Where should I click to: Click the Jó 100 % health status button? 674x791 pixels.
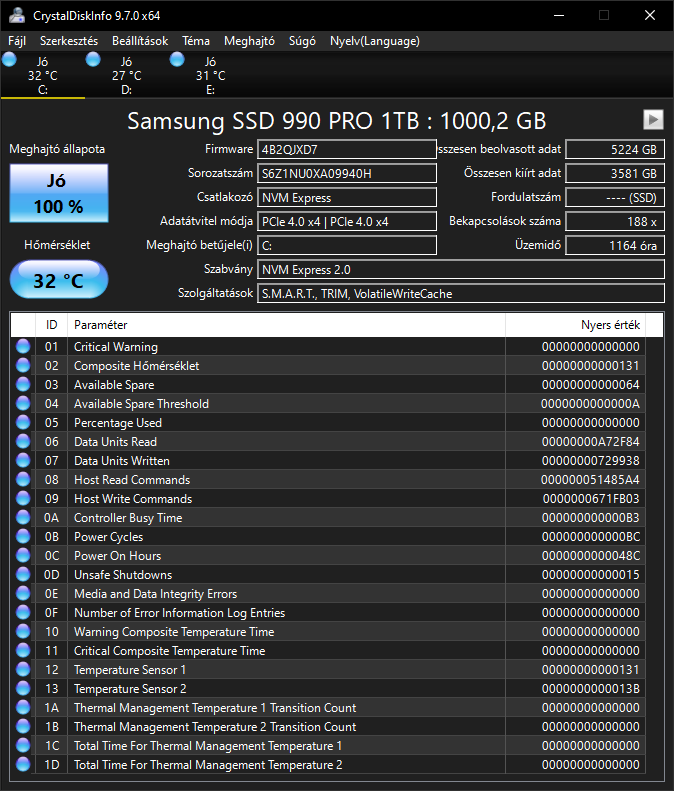click(x=59, y=193)
